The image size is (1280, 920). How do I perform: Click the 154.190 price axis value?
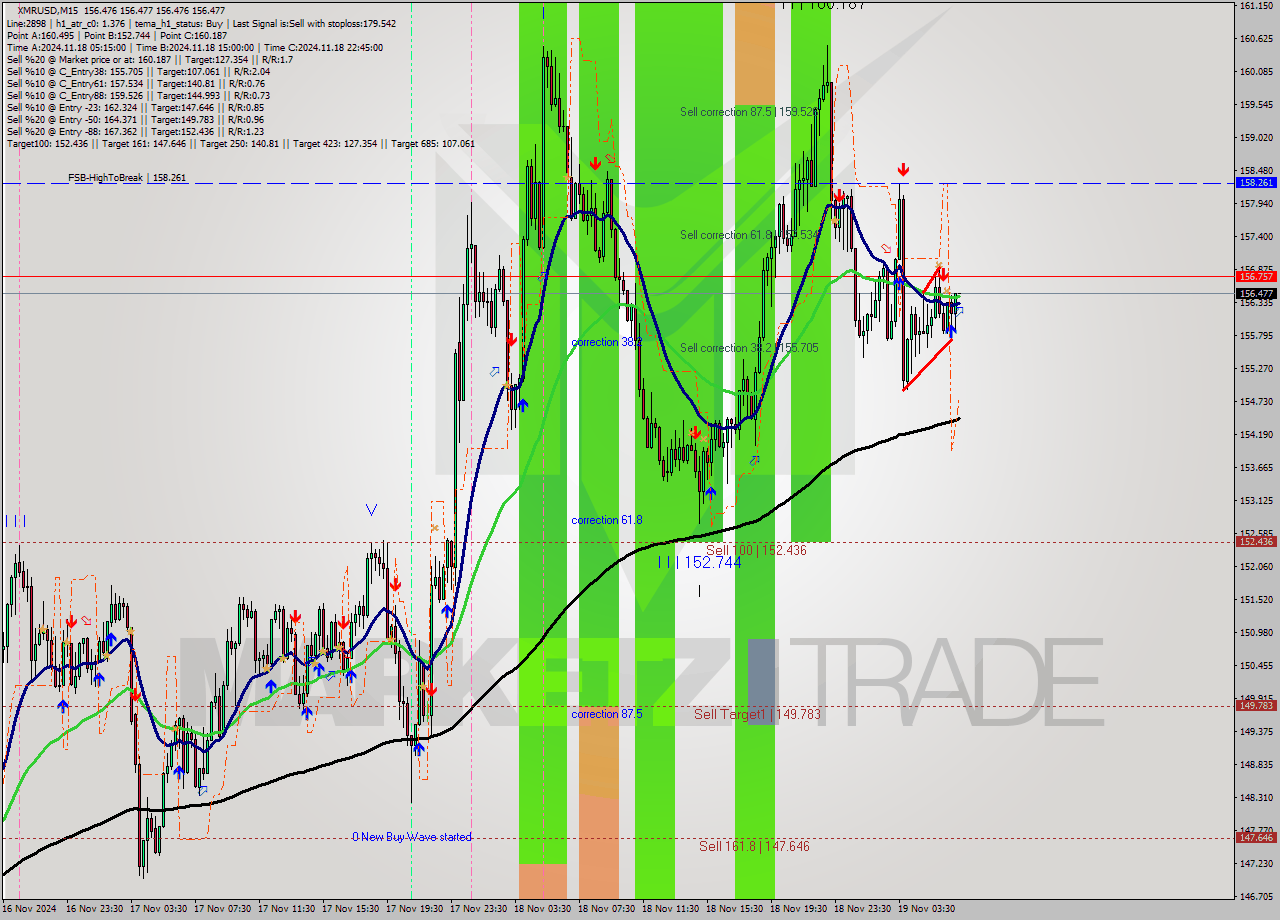click(x=1256, y=435)
